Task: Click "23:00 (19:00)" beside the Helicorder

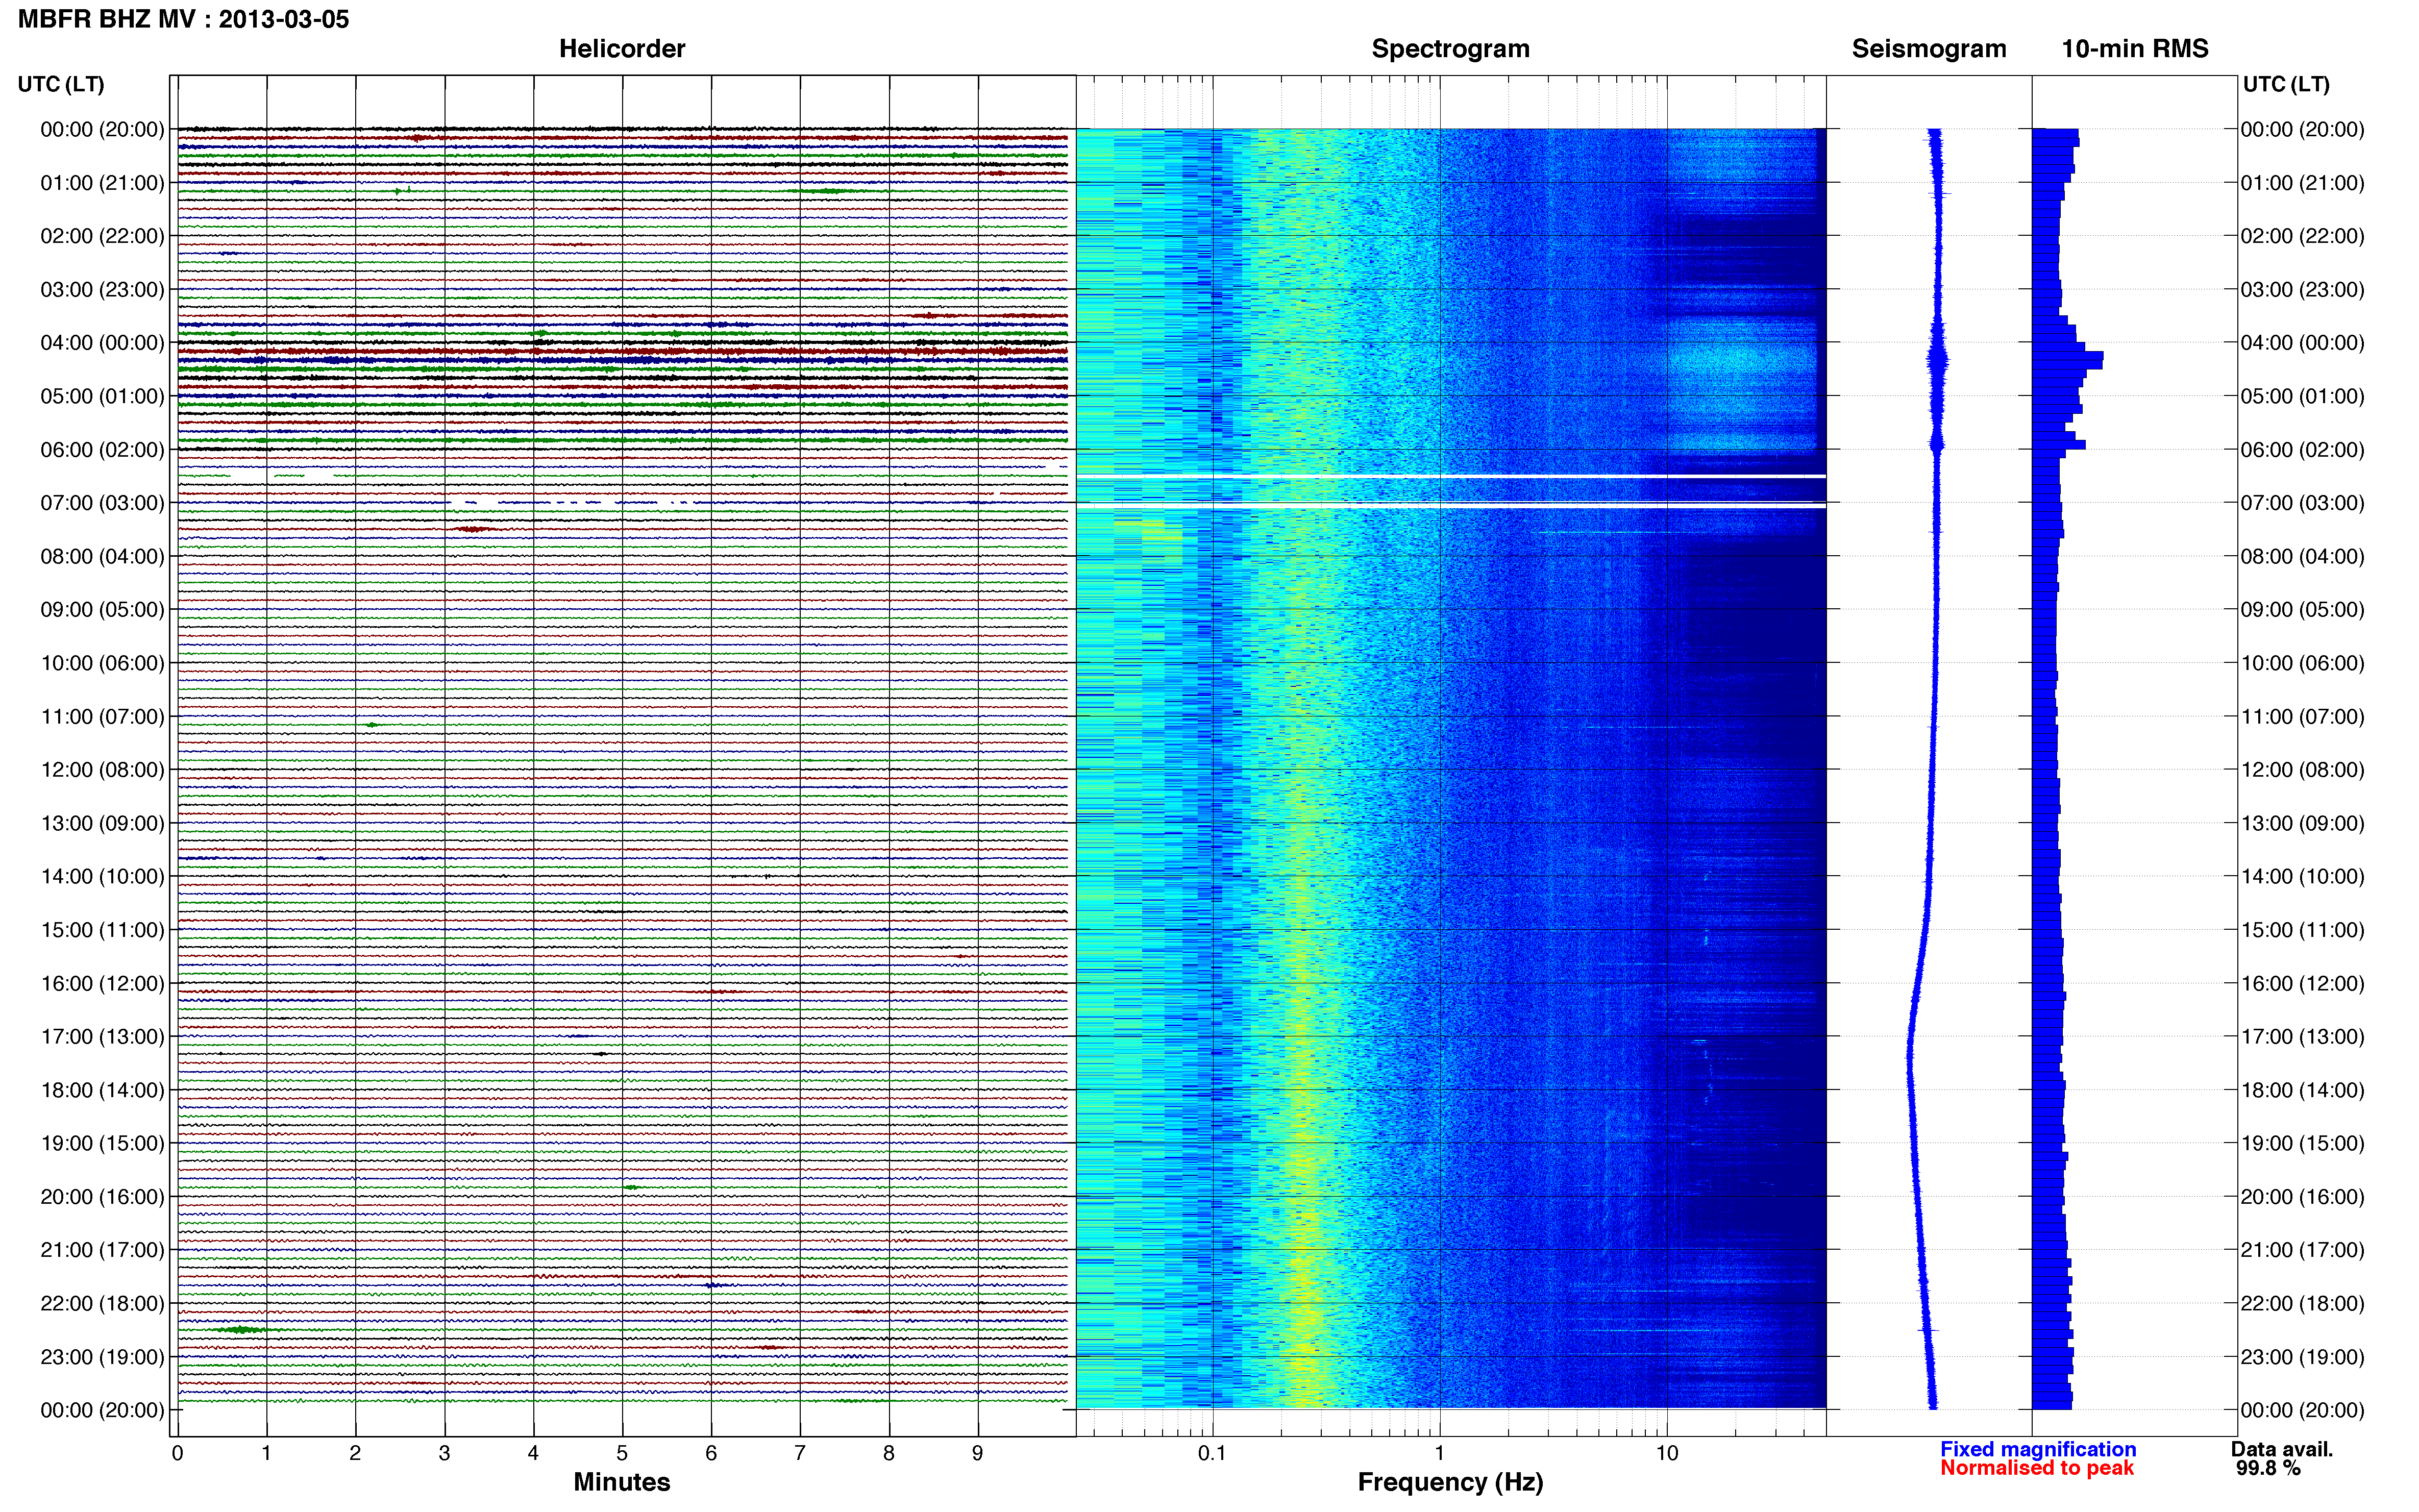Action: [x=102, y=1357]
